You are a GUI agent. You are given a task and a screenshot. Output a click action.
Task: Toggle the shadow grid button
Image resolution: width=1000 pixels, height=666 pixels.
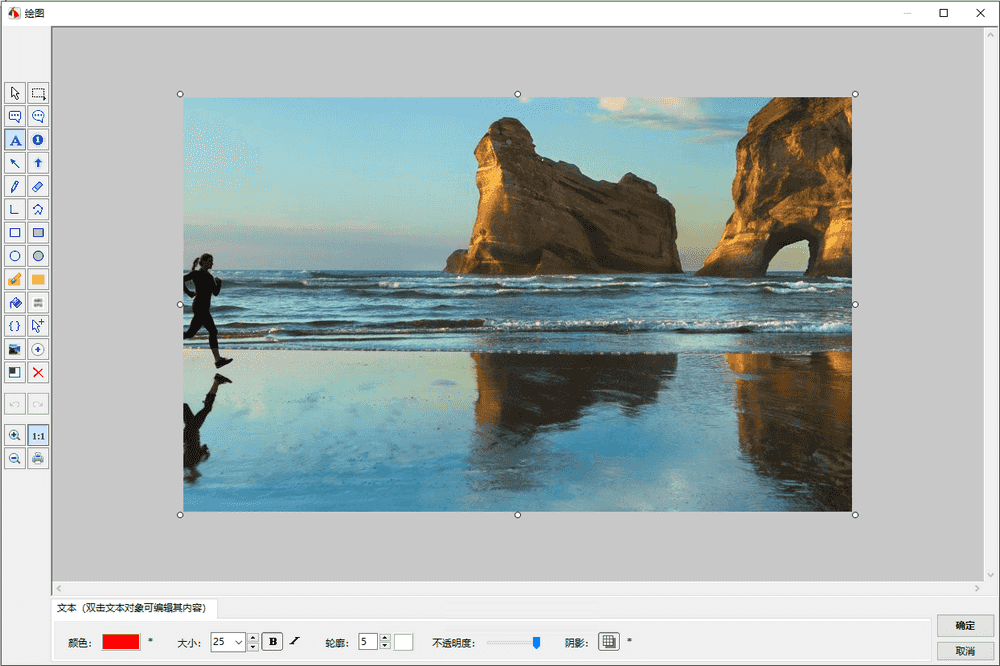609,642
